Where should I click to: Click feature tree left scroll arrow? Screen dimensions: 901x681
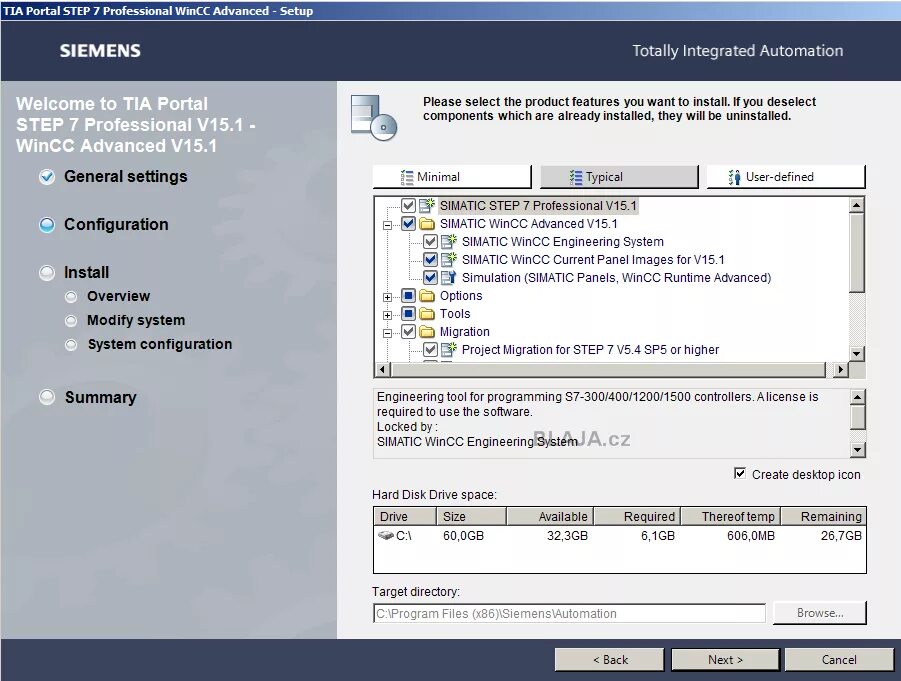[382, 369]
